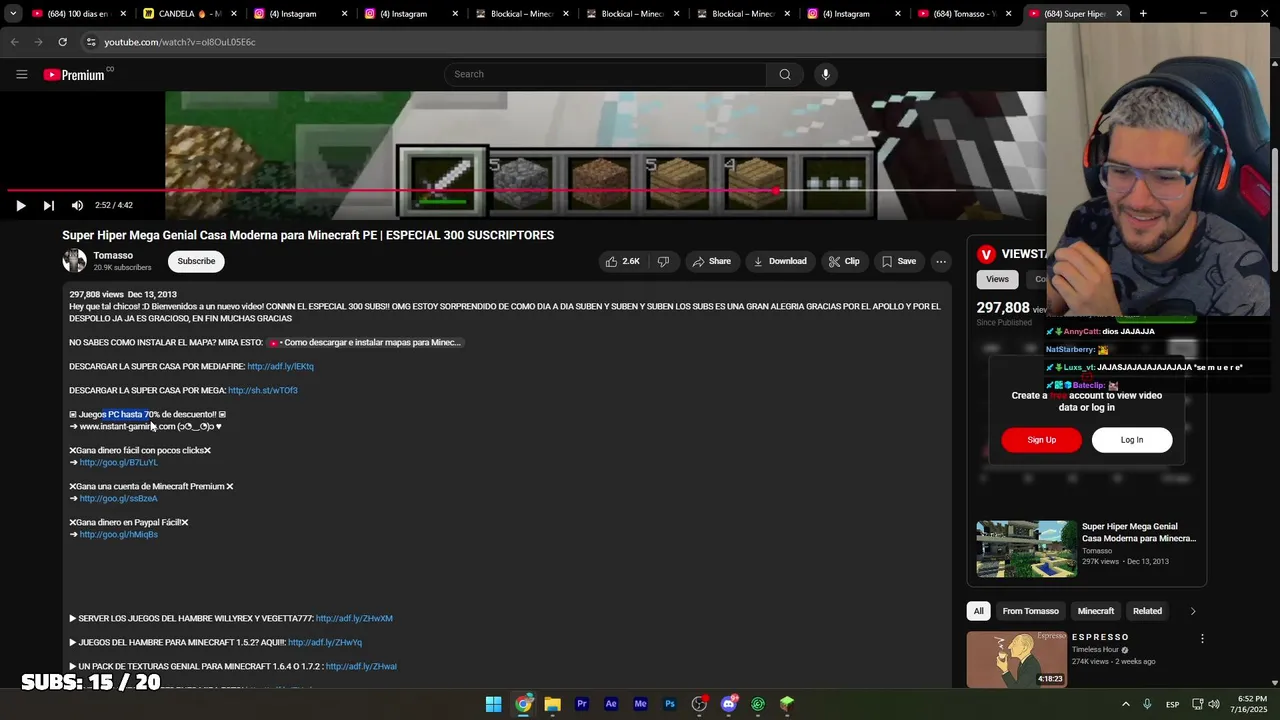Open the Tomasso channel name link
Viewport: 1280px width, 720px height.
pyautogui.click(x=113, y=255)
